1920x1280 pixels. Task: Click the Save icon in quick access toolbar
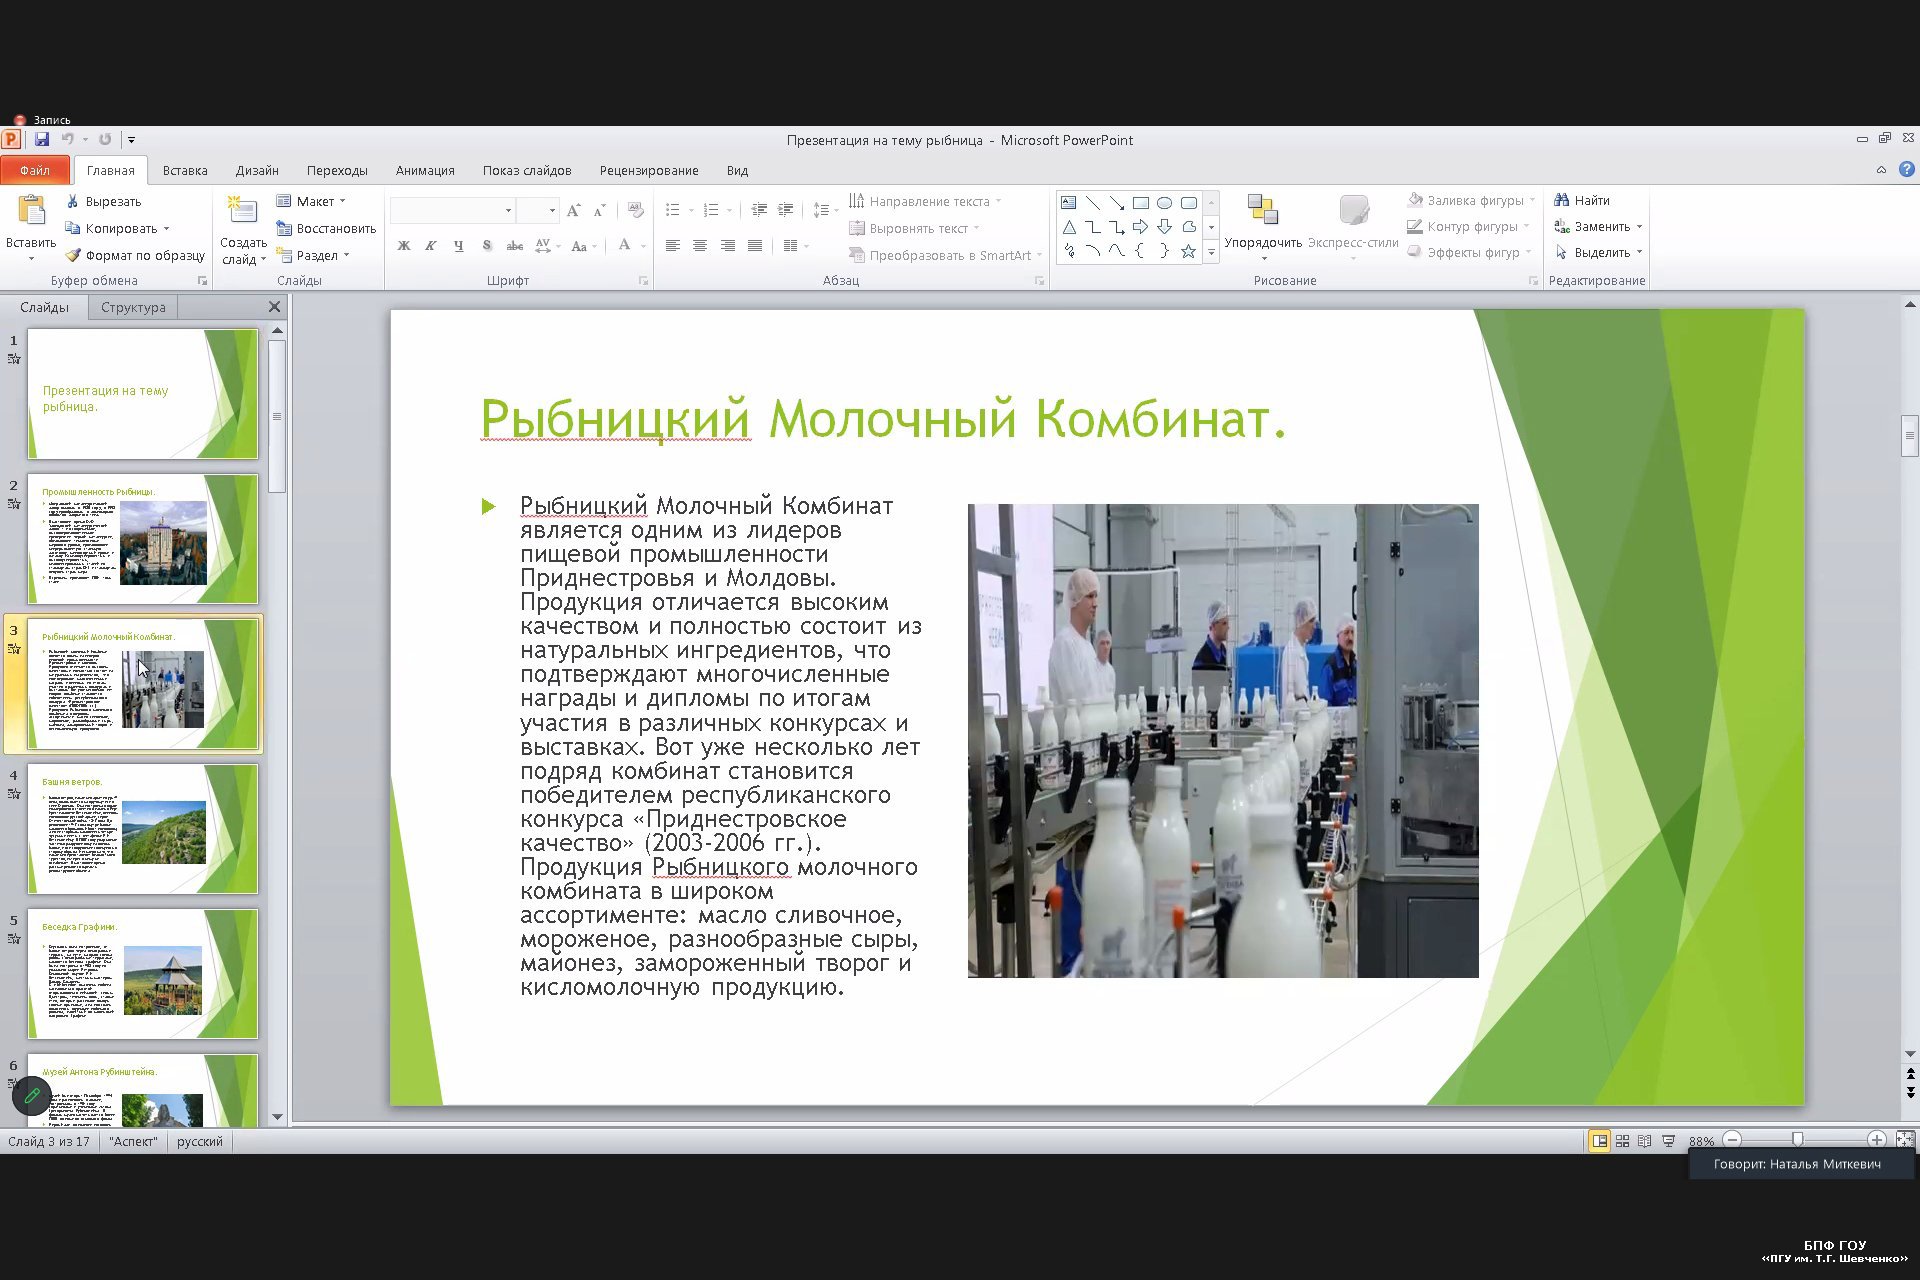(42, 139)
